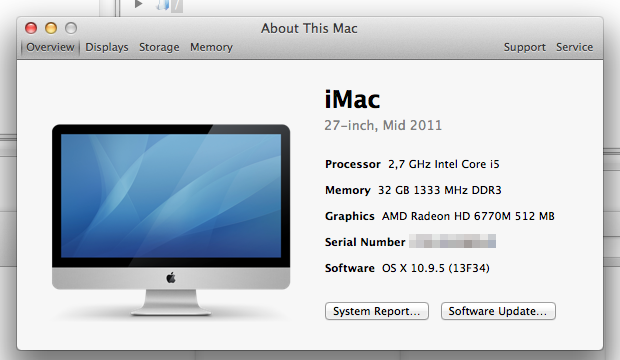Open the Service section
The height and width of the screenshot is (360, 620).
pyautogui.click(x=575, y=47)
